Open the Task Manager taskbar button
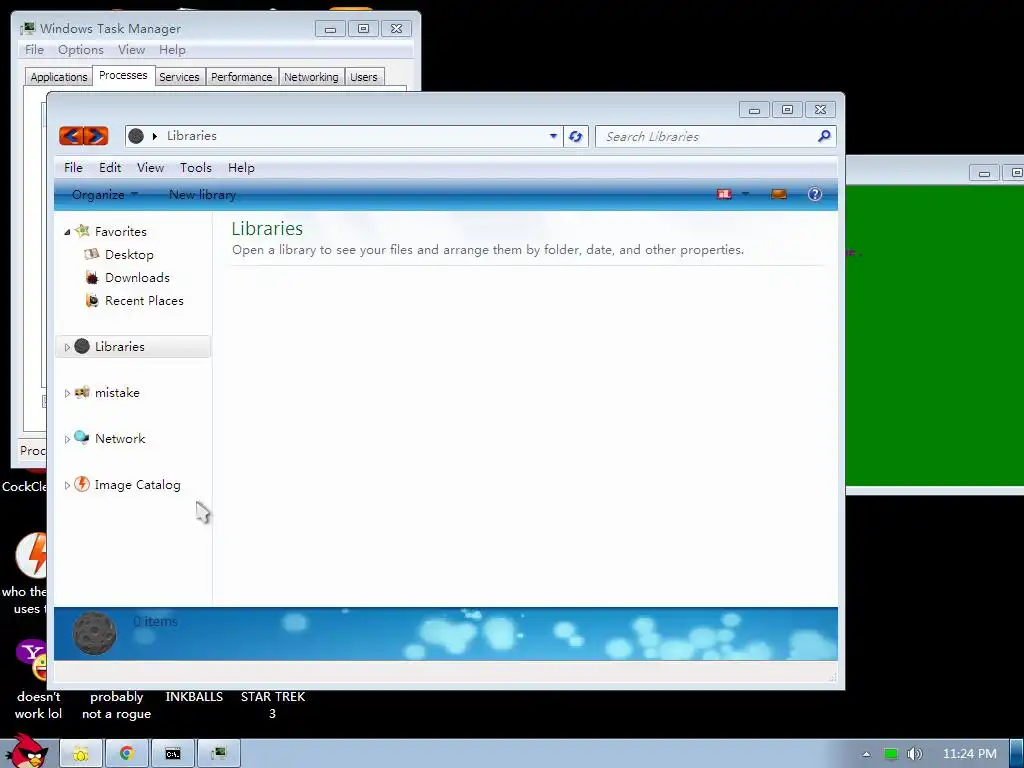 click(x=219, y=754)
